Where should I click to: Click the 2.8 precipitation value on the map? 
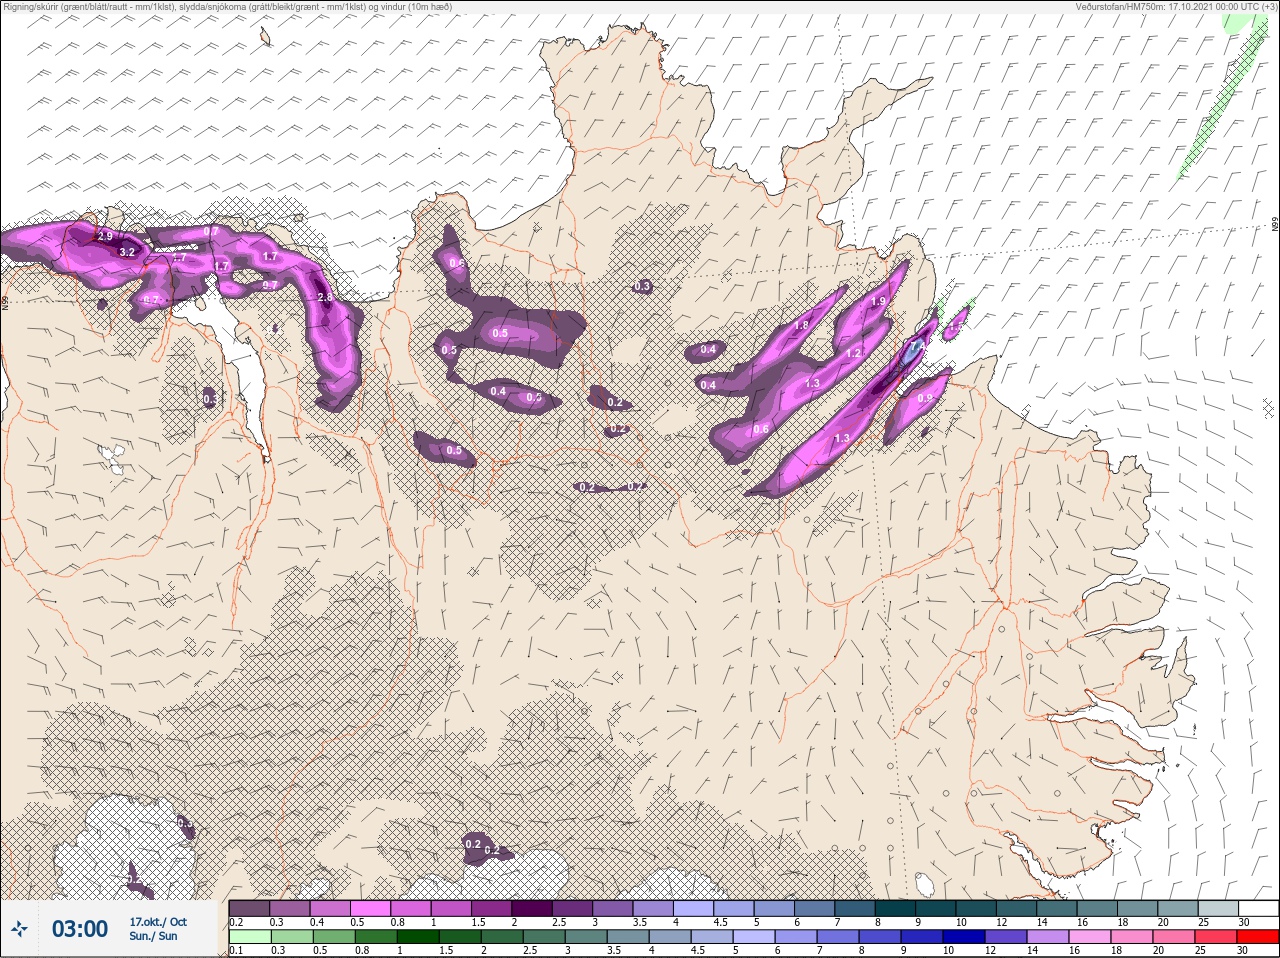[x=324, y=297]
